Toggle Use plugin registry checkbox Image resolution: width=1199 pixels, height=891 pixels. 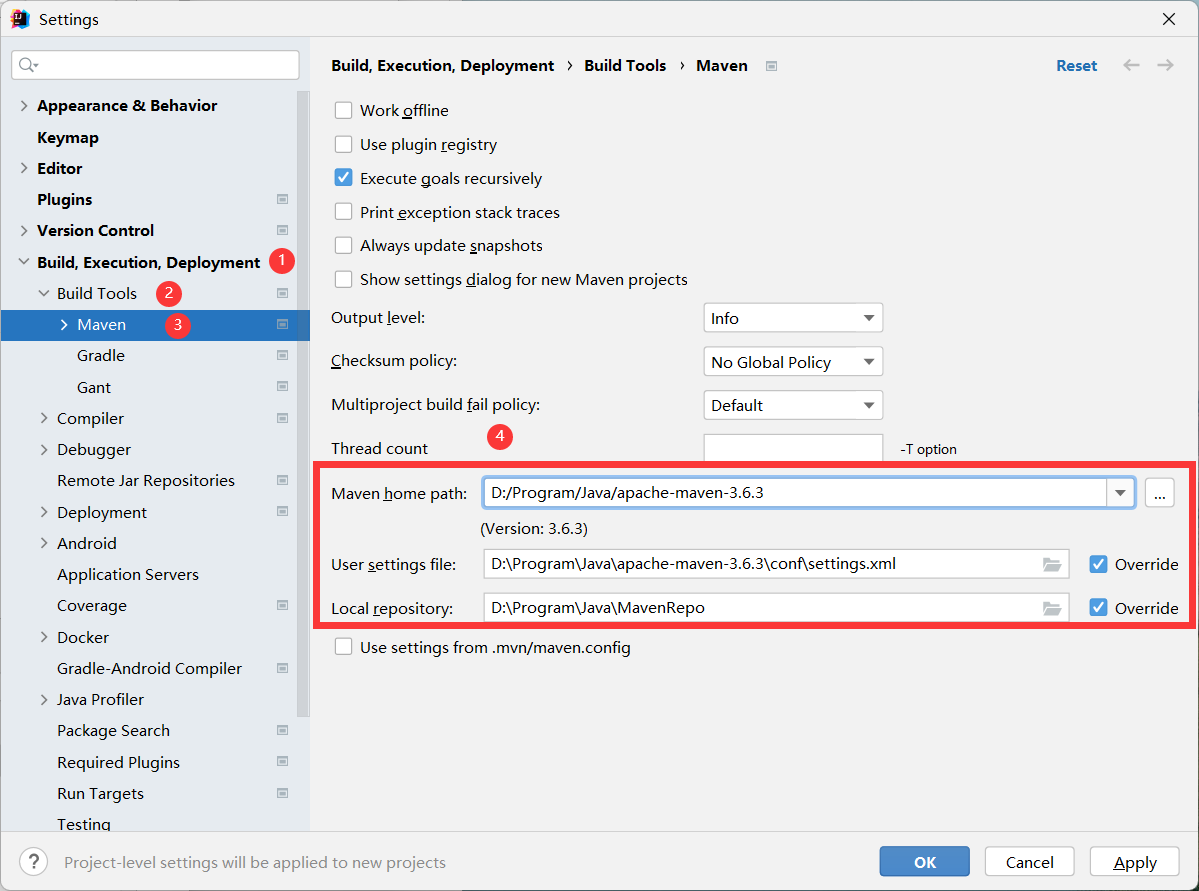tap(343, 145)
